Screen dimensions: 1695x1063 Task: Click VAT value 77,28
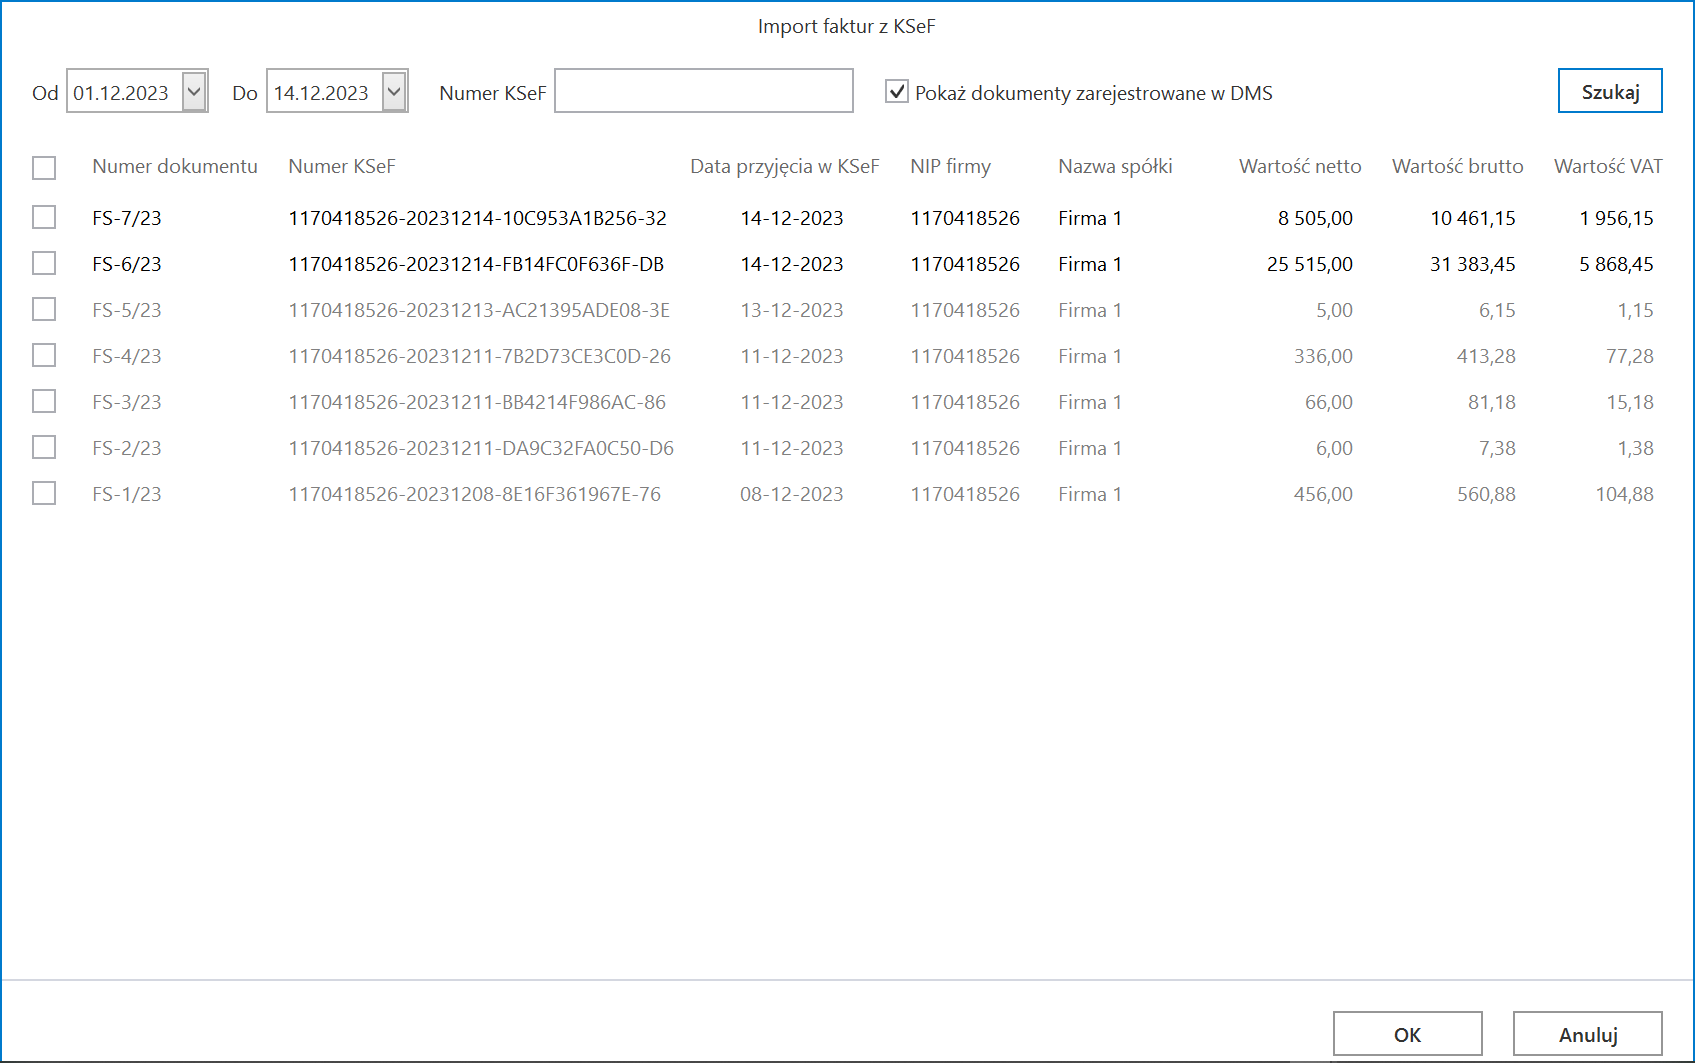1630,356
